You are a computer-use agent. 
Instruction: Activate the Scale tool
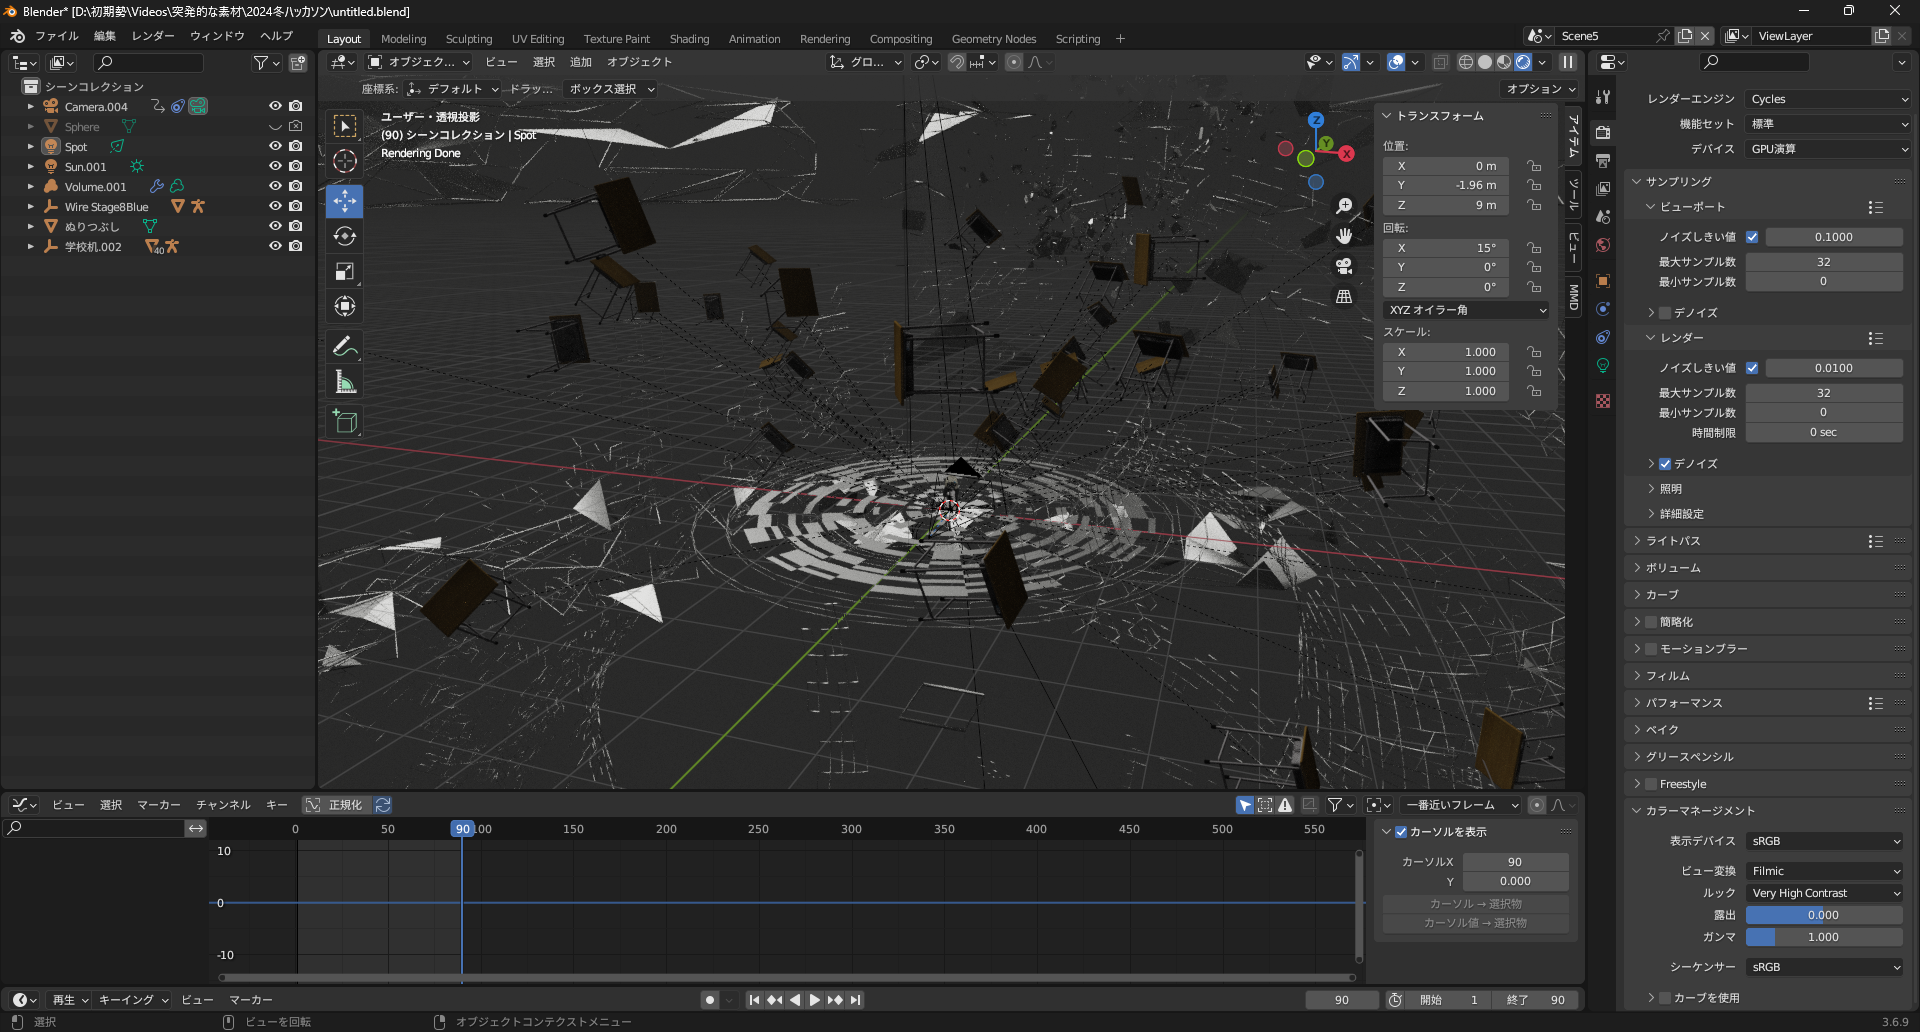click(x=345, y=271)
